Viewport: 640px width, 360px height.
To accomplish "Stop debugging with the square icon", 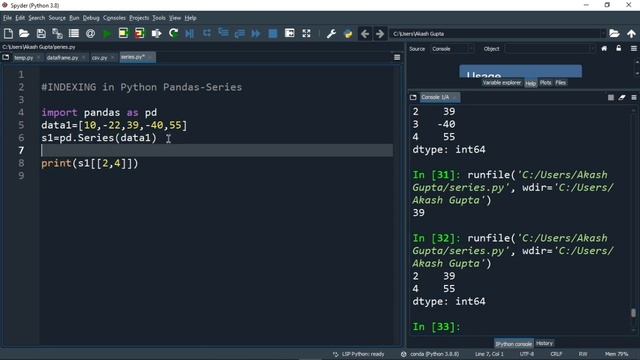I will tap(273, 33).
